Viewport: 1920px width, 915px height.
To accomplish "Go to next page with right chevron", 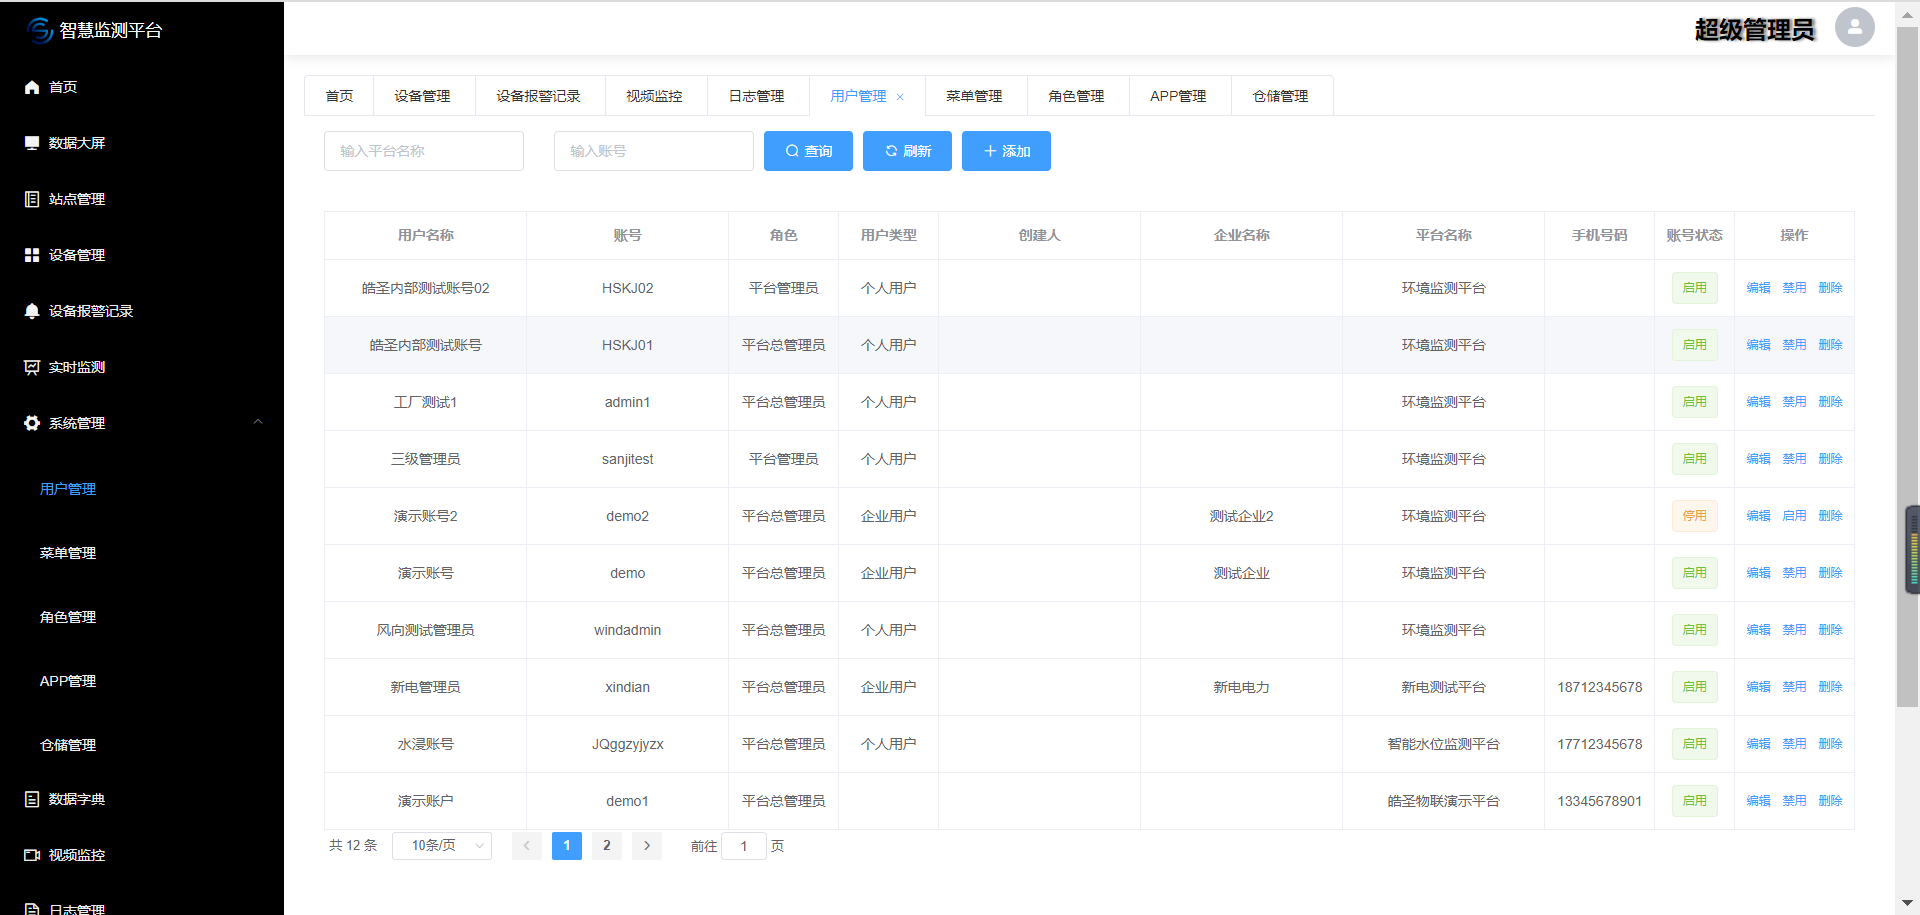I will pos(647,846).
